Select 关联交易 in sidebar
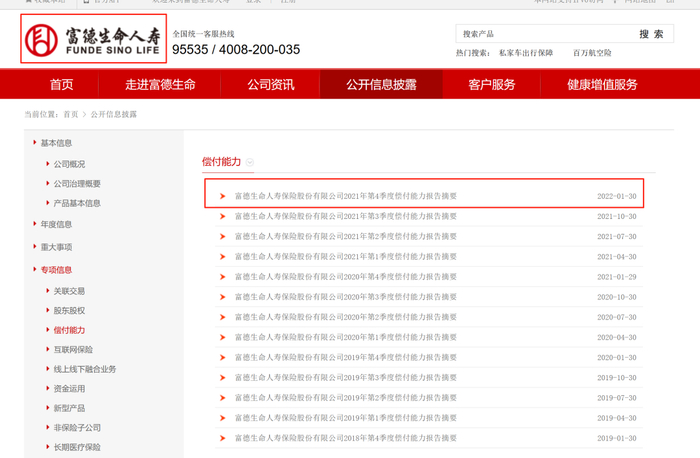 click(69, 291)
